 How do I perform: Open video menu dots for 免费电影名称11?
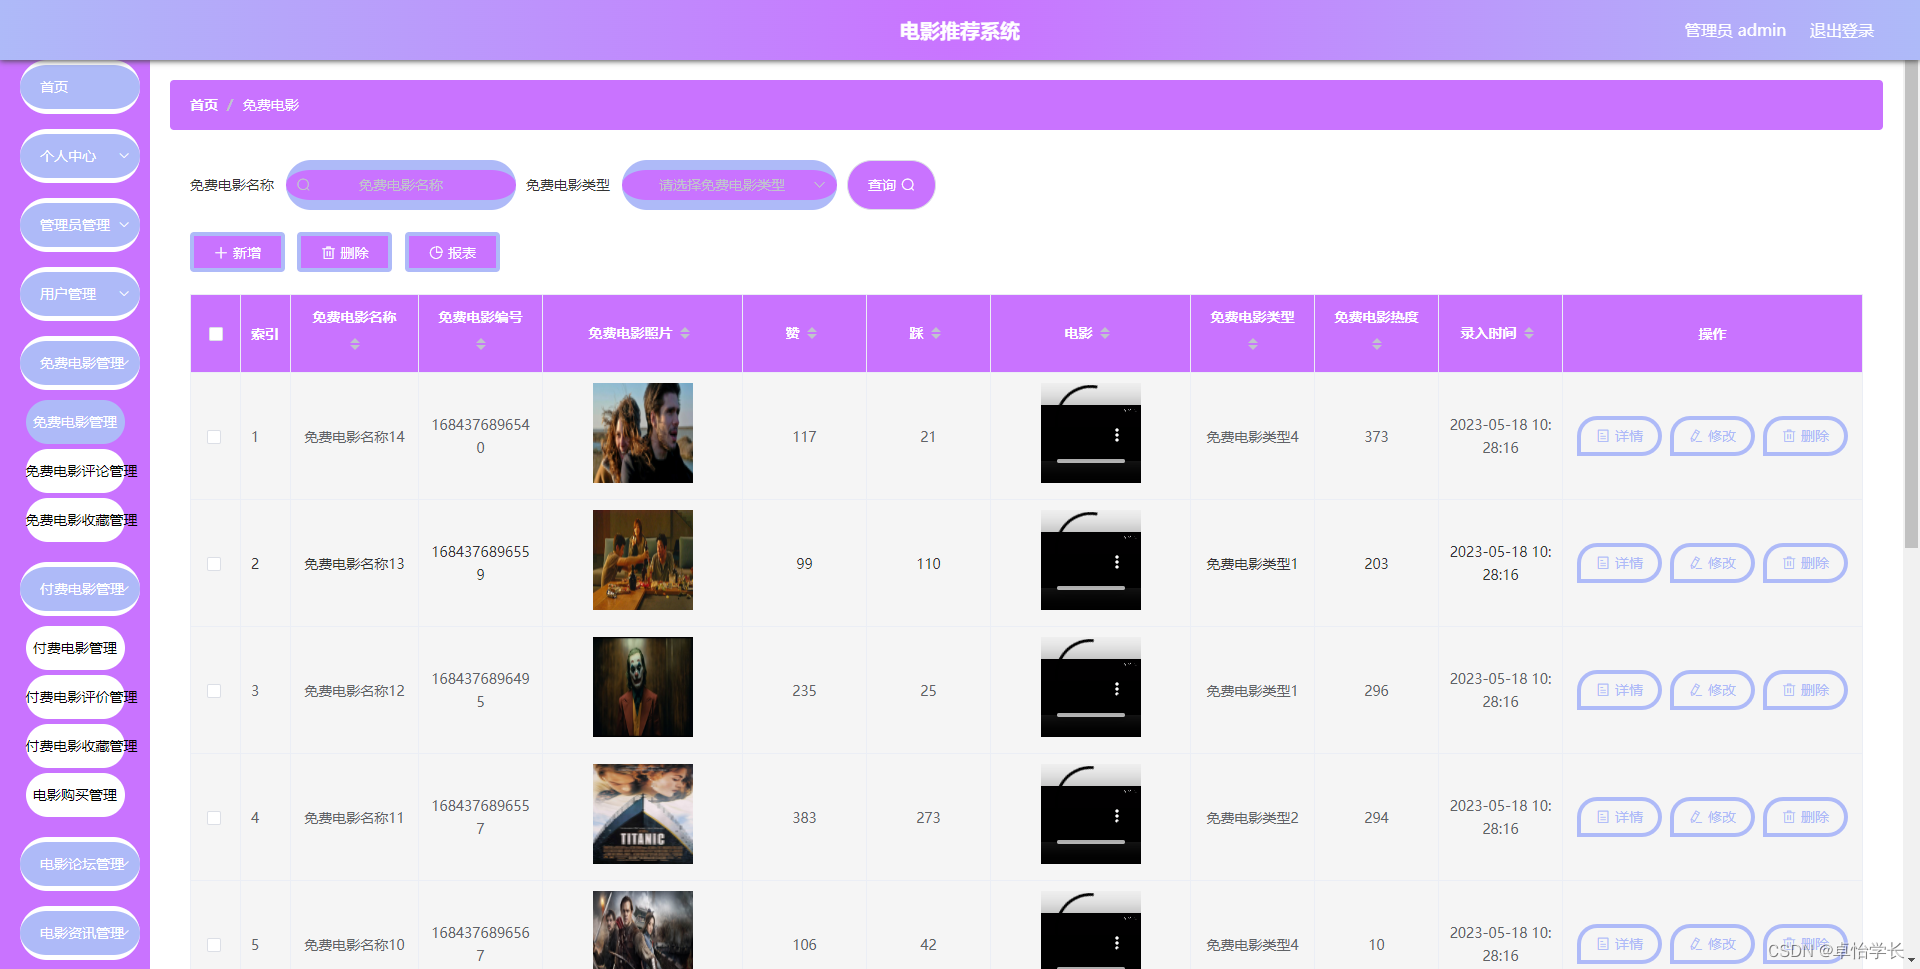tap(1117, 816)
